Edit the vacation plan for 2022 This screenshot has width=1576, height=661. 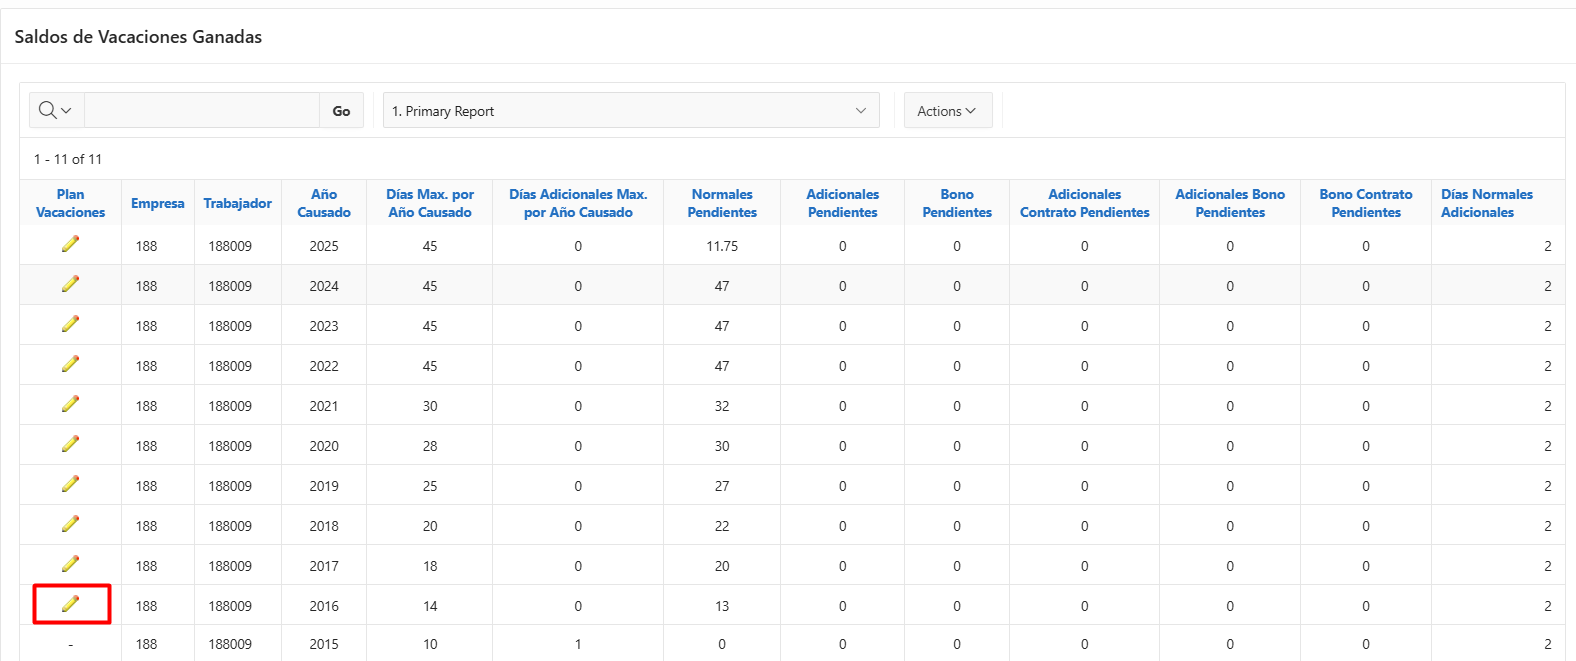[70, 364]
